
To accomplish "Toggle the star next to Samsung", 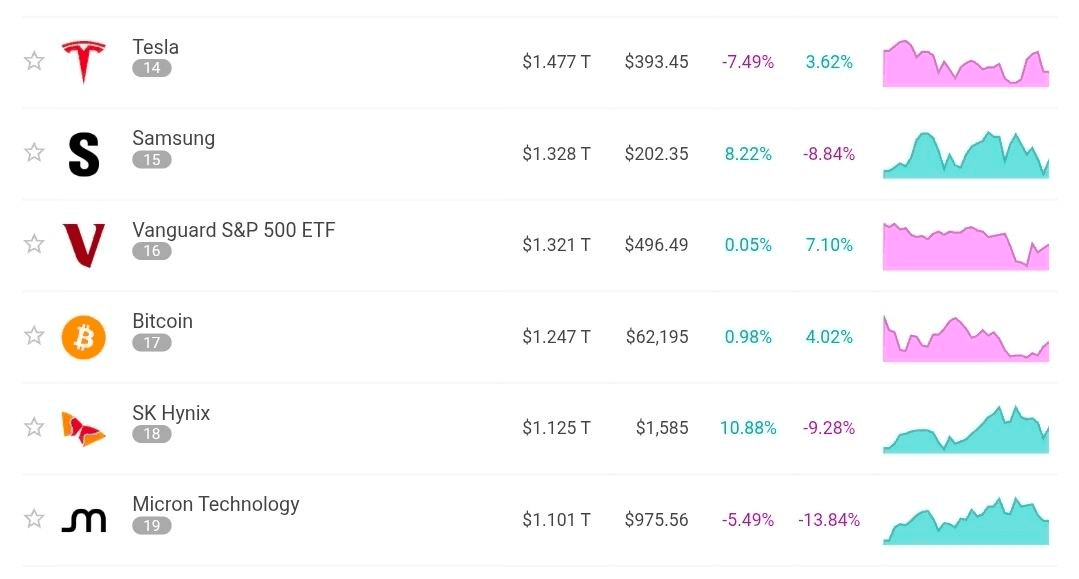I will click(34, 152).
